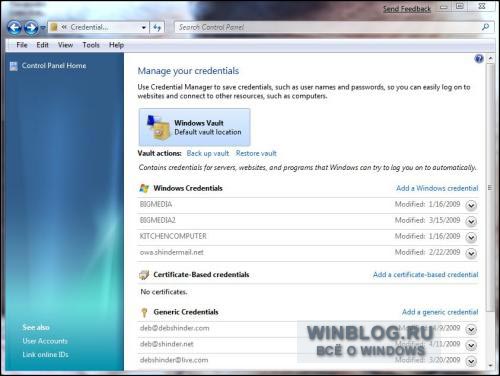
Task: Select the debshinder@live.com entry
Action: pyautogui.click(x=174, y=360)
